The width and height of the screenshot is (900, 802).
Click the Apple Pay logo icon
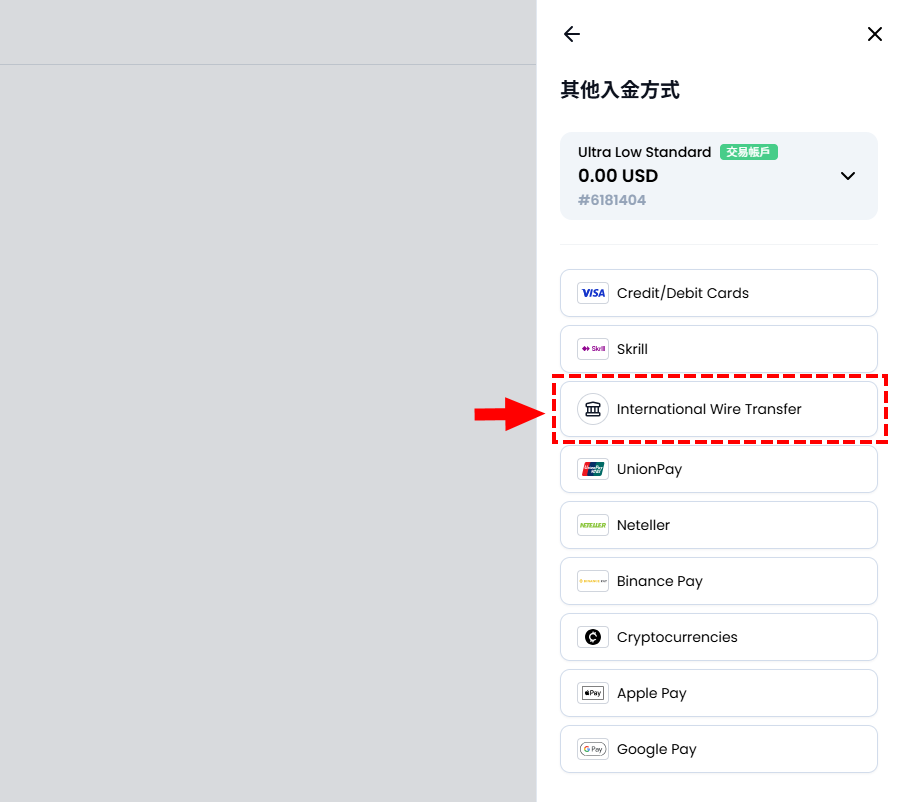(593, 693)
